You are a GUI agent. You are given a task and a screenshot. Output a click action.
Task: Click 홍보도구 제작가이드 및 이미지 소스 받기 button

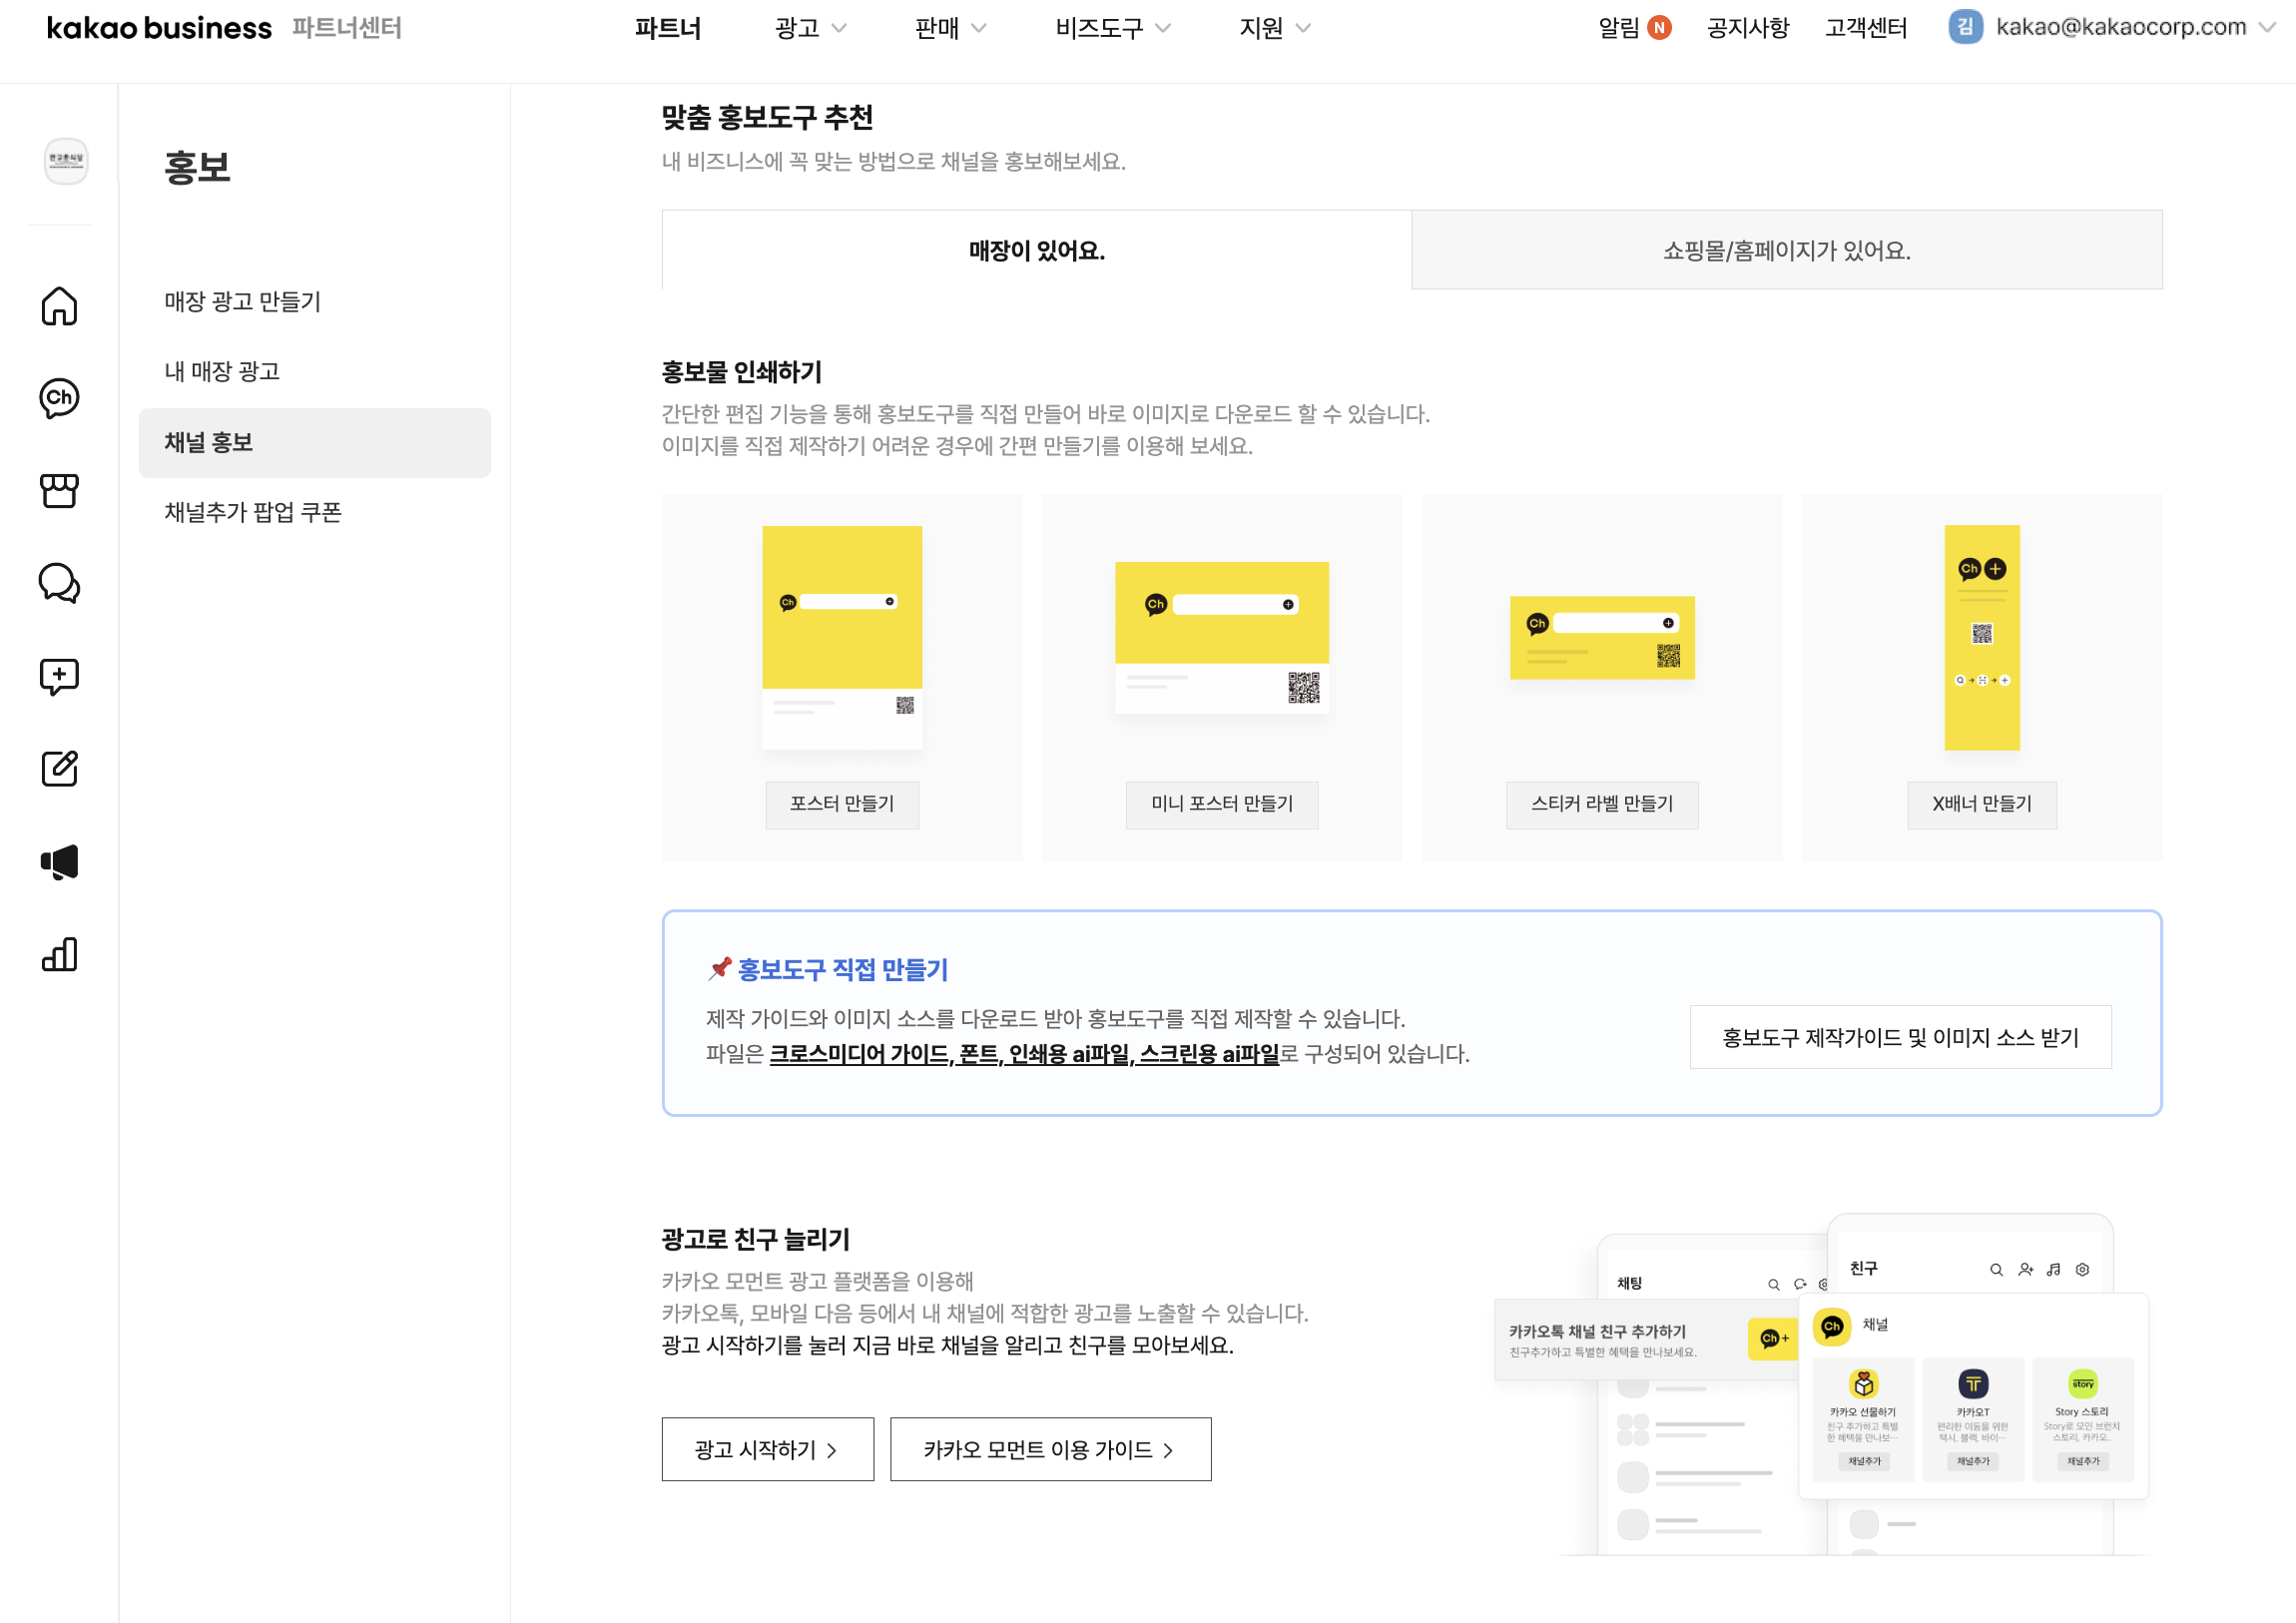[1899, 1037]
